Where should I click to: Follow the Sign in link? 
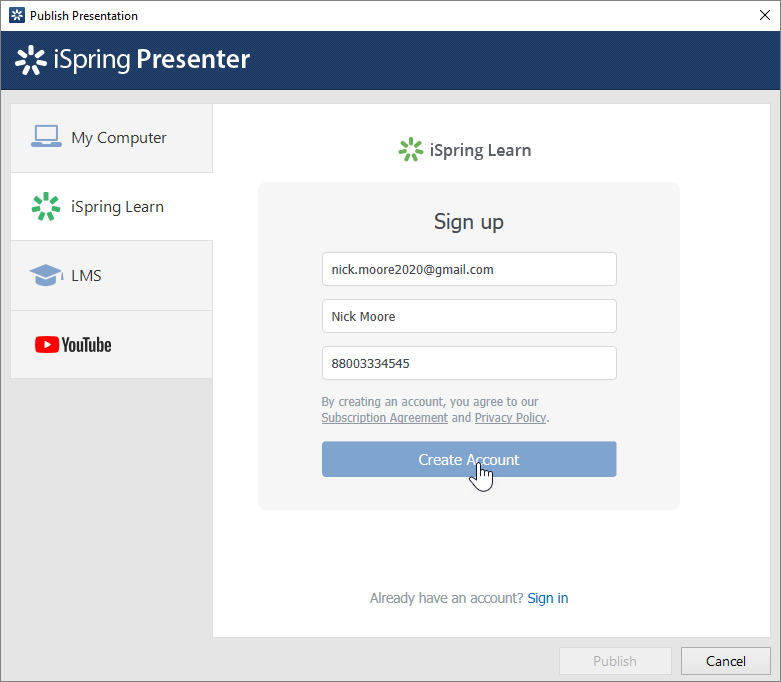[x=548, y=598]
